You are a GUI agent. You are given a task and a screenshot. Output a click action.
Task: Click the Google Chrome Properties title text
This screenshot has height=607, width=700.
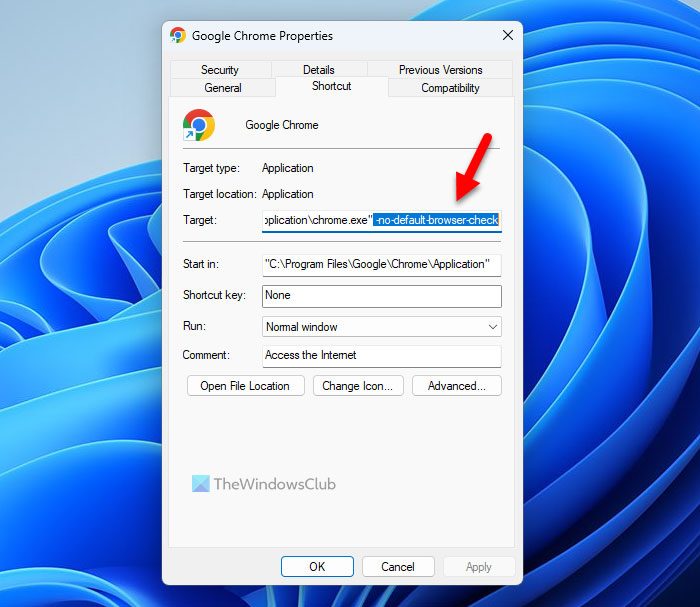262,36
